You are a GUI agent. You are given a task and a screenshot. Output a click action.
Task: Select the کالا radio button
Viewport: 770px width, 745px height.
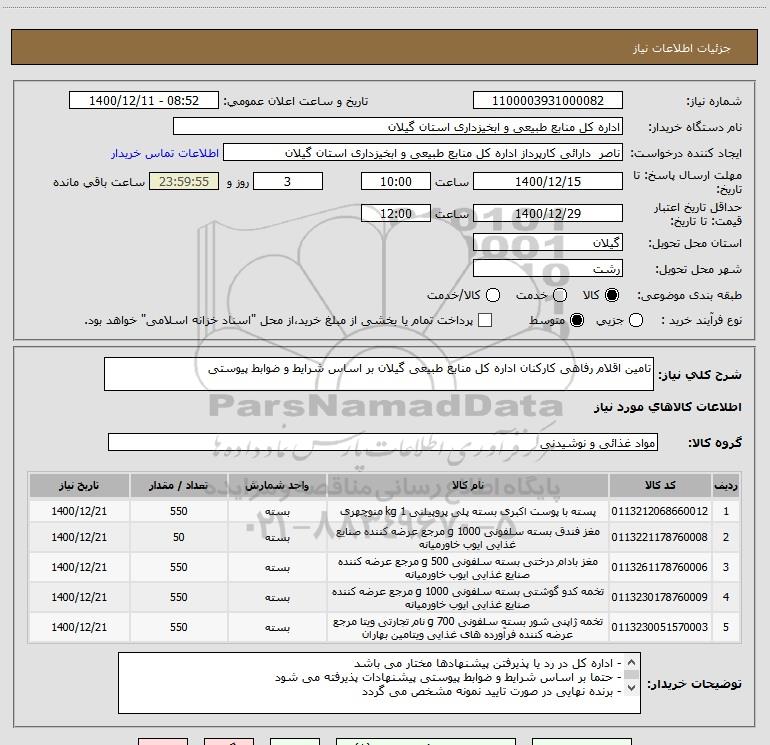(612, 295)
